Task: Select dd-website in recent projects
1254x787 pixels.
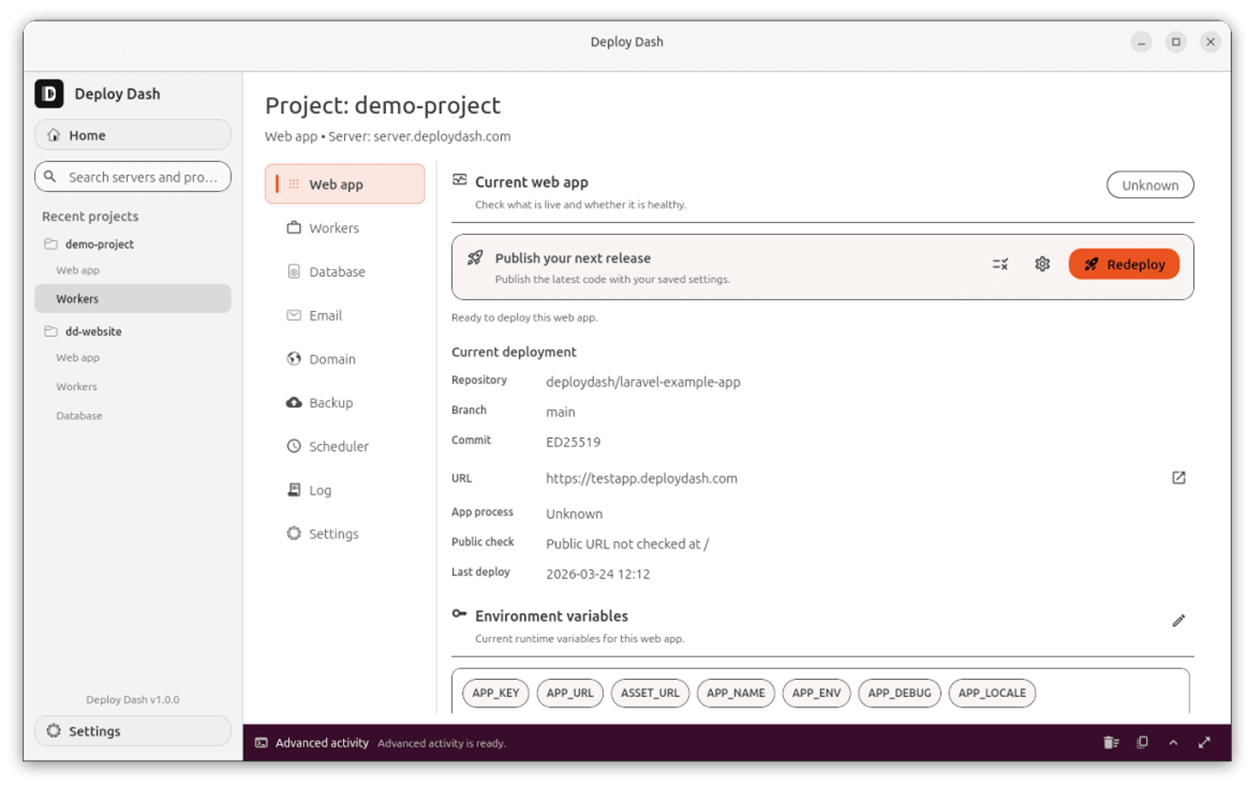Action: (133, 331)
